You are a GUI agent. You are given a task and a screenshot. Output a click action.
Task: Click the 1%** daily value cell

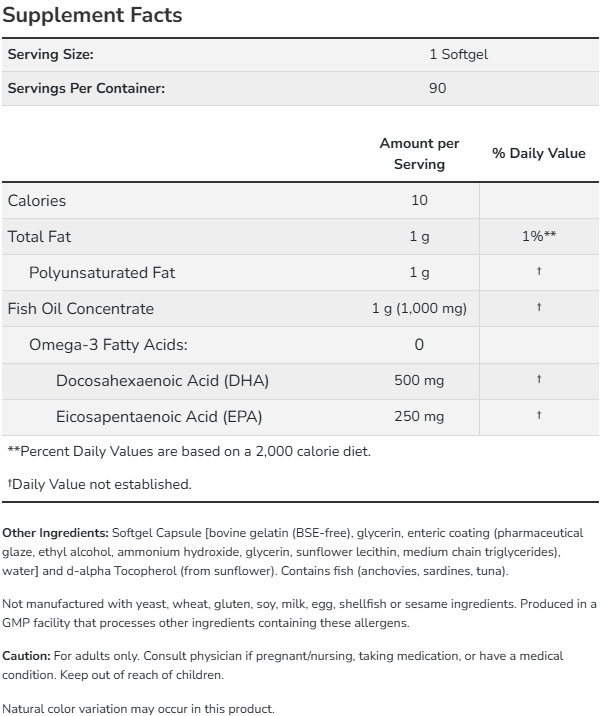coord(538,237)
